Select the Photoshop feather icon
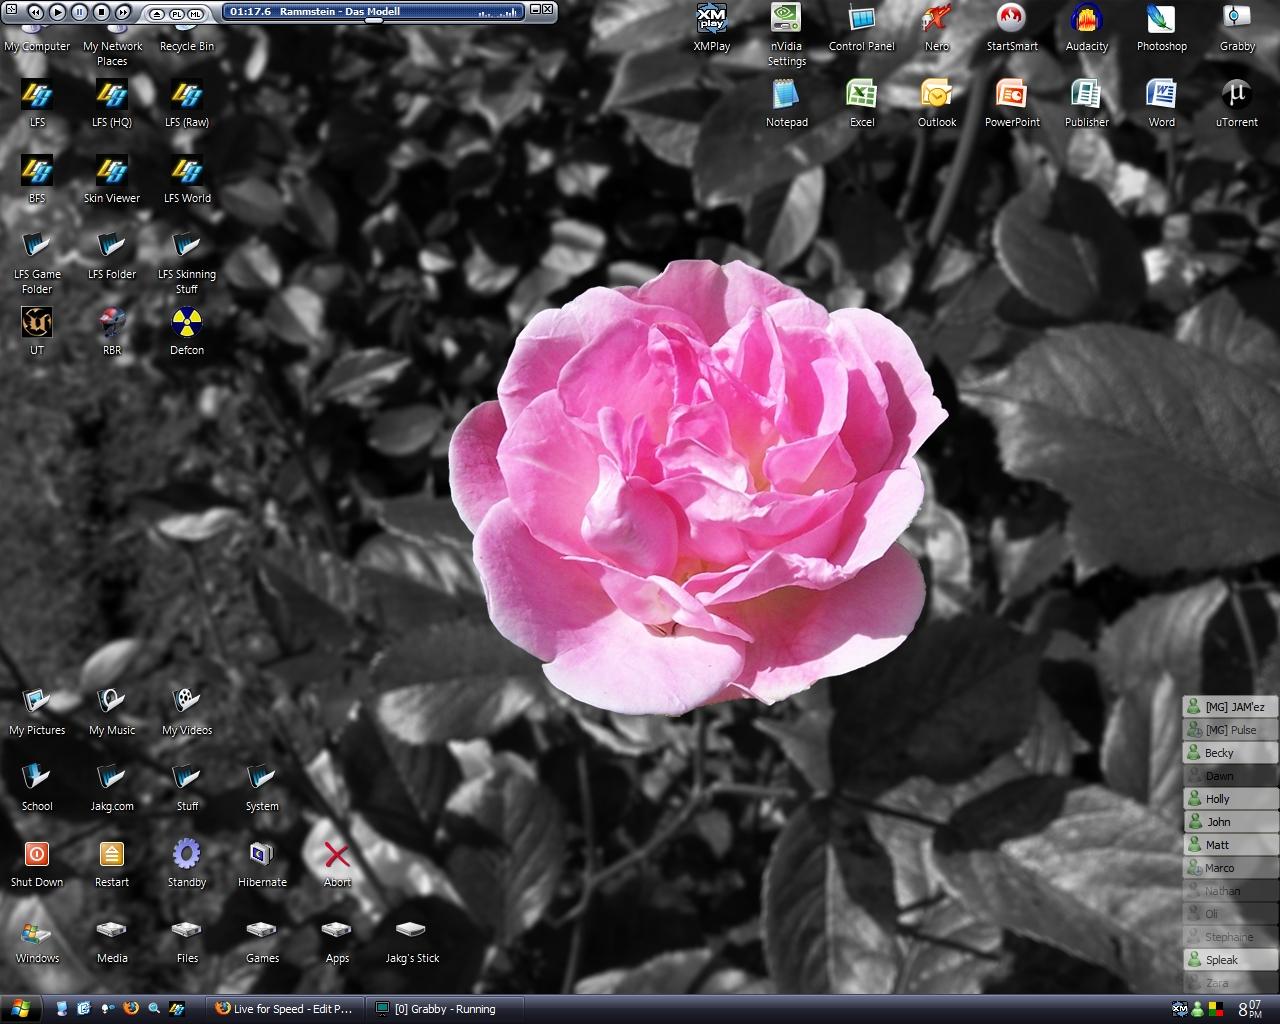1280x1024 pixels. click(1161, 19)
